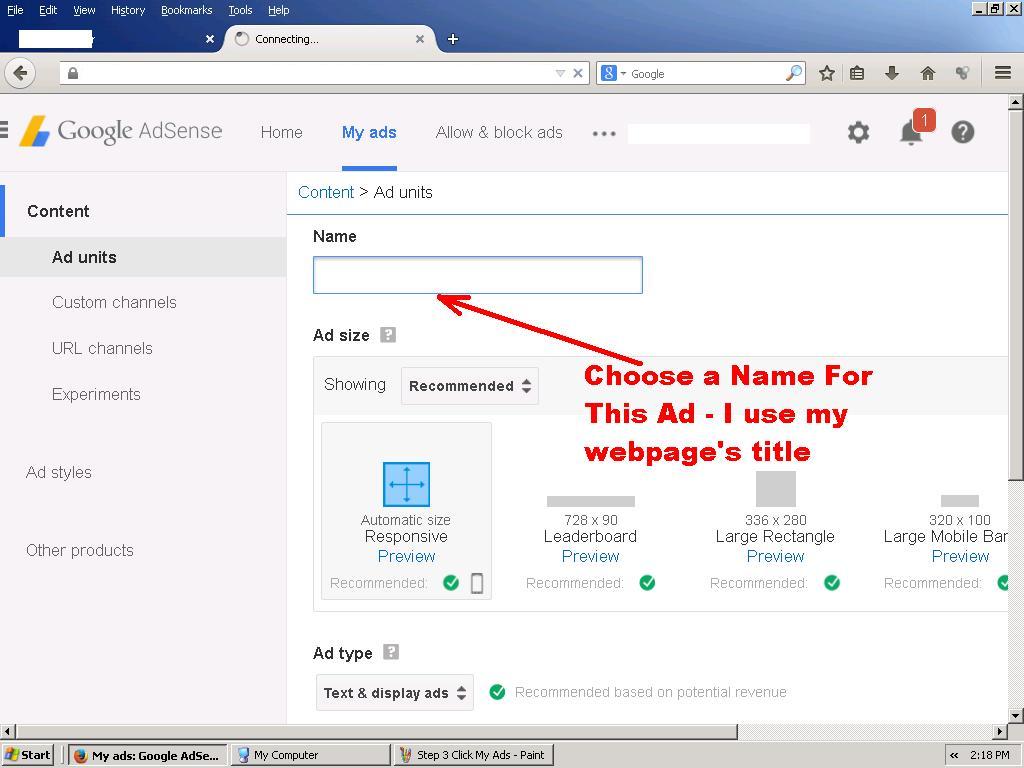Go to AdSense Home tab
Image resolution: width=1024 pixels, height=768 pixels.
[x=281, y=133]
